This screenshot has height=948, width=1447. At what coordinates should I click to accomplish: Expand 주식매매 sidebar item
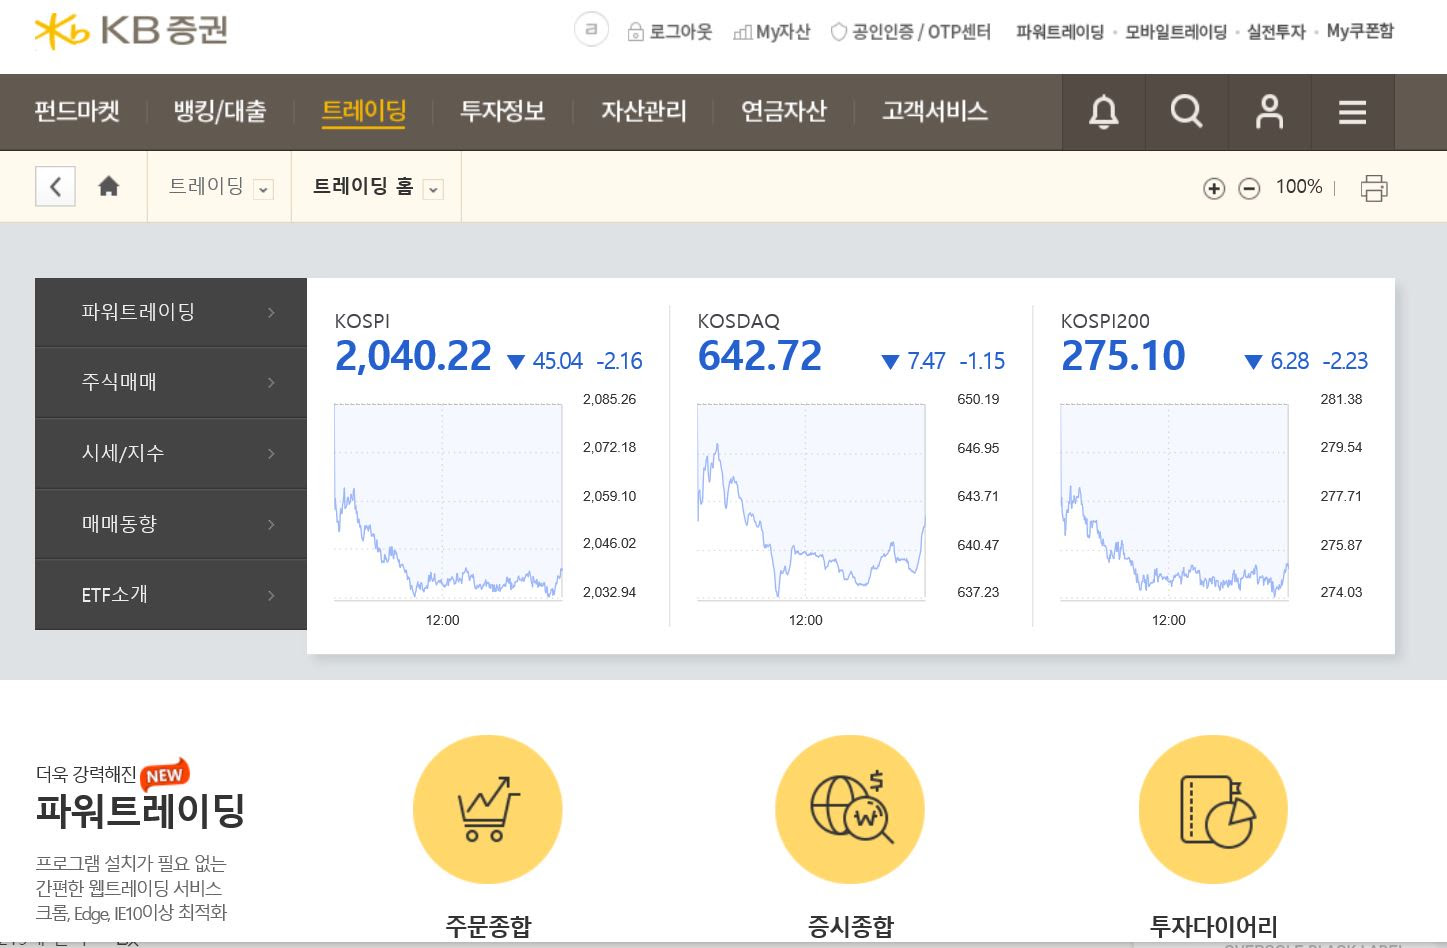pos(171,383)
